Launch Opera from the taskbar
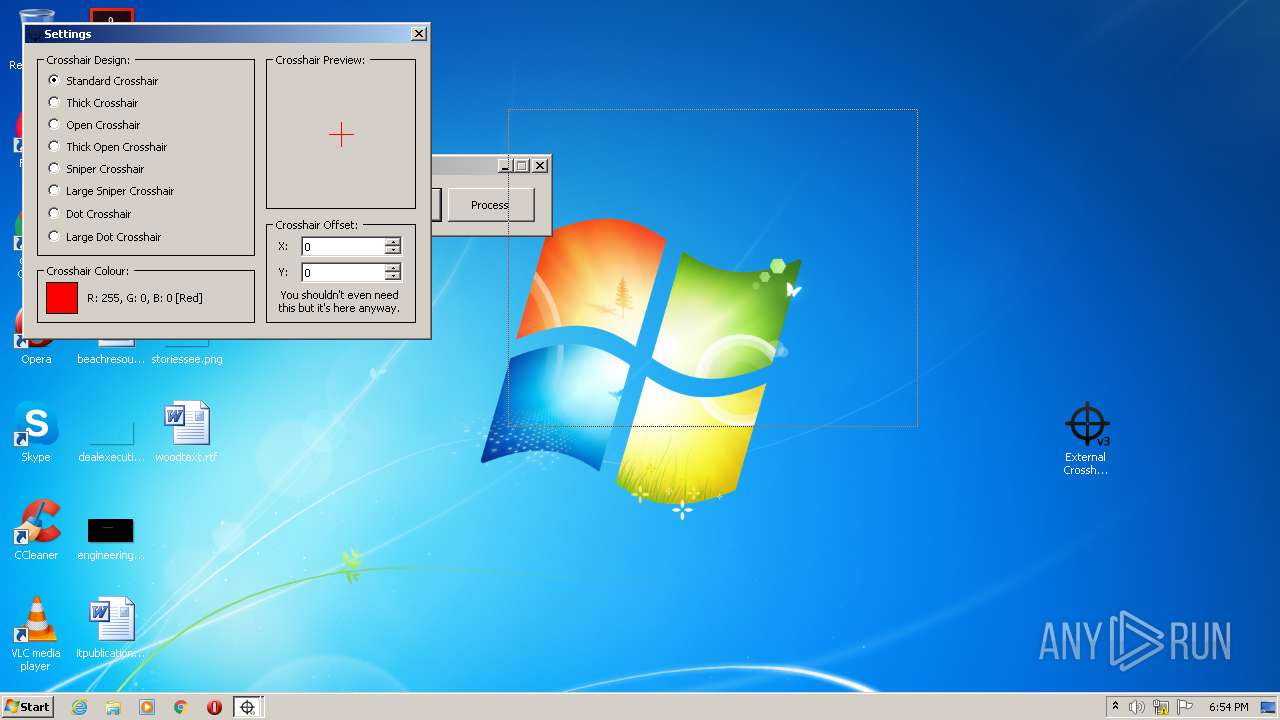This screenshot has width=1280, height=720. [214, 707]
